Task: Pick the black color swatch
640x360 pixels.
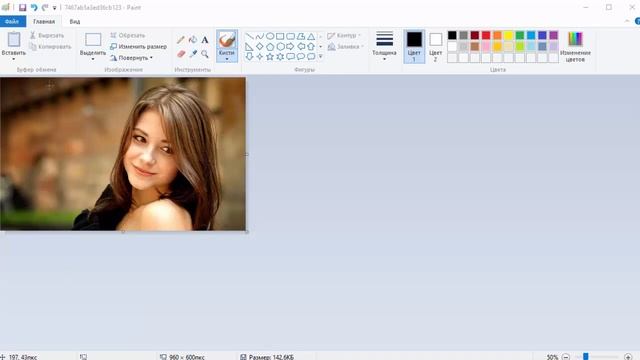Action: [x=452, y=36]
